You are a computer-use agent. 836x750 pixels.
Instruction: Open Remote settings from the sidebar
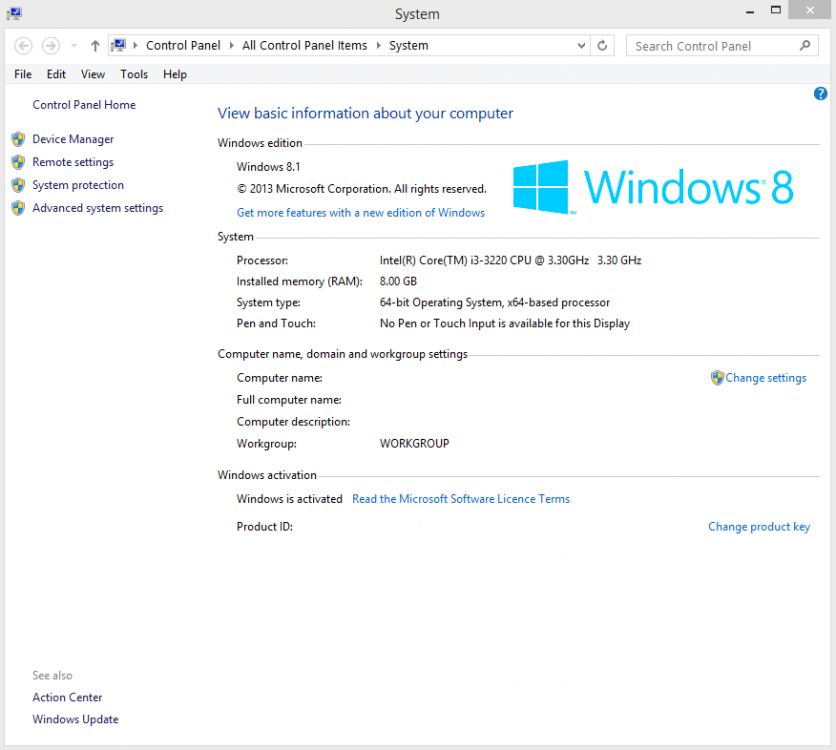(73, 162)
